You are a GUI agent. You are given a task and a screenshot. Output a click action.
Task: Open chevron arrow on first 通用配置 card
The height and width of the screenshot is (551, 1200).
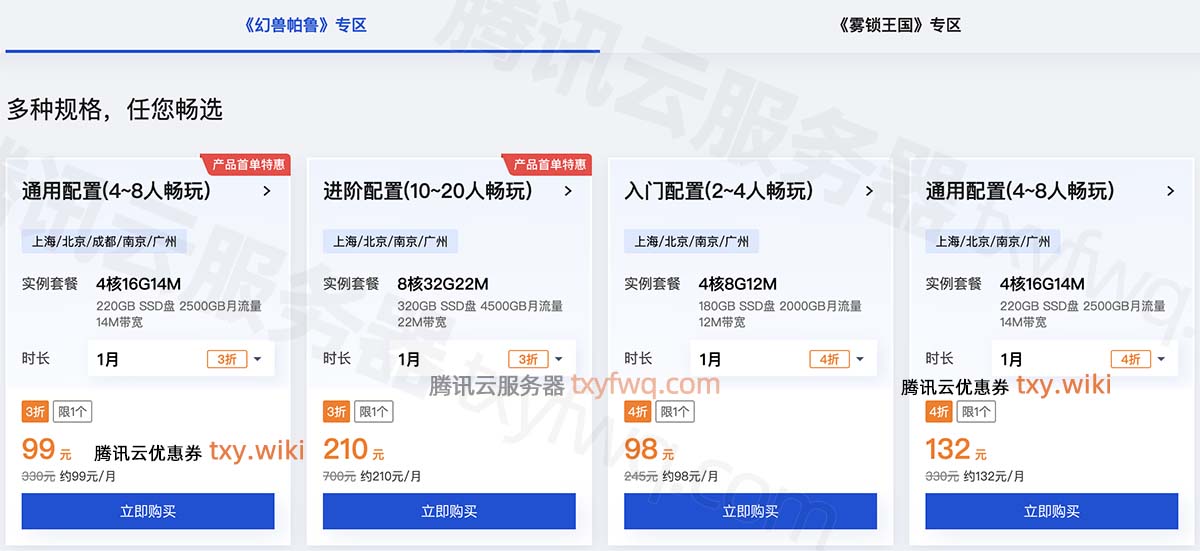point(267,191)
